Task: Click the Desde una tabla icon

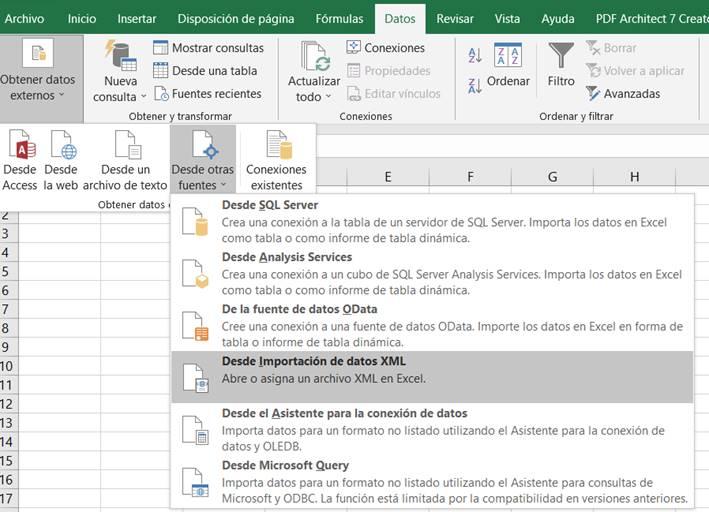Action: pos(161,71)
